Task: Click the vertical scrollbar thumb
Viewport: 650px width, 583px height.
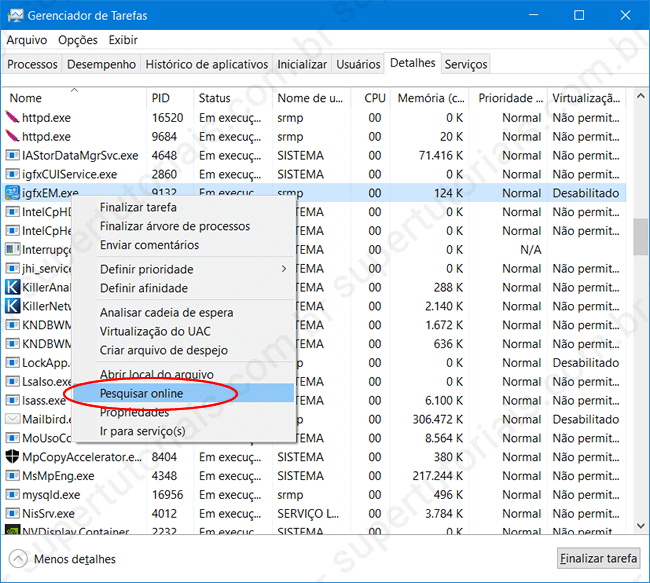Action: (640, 237)
